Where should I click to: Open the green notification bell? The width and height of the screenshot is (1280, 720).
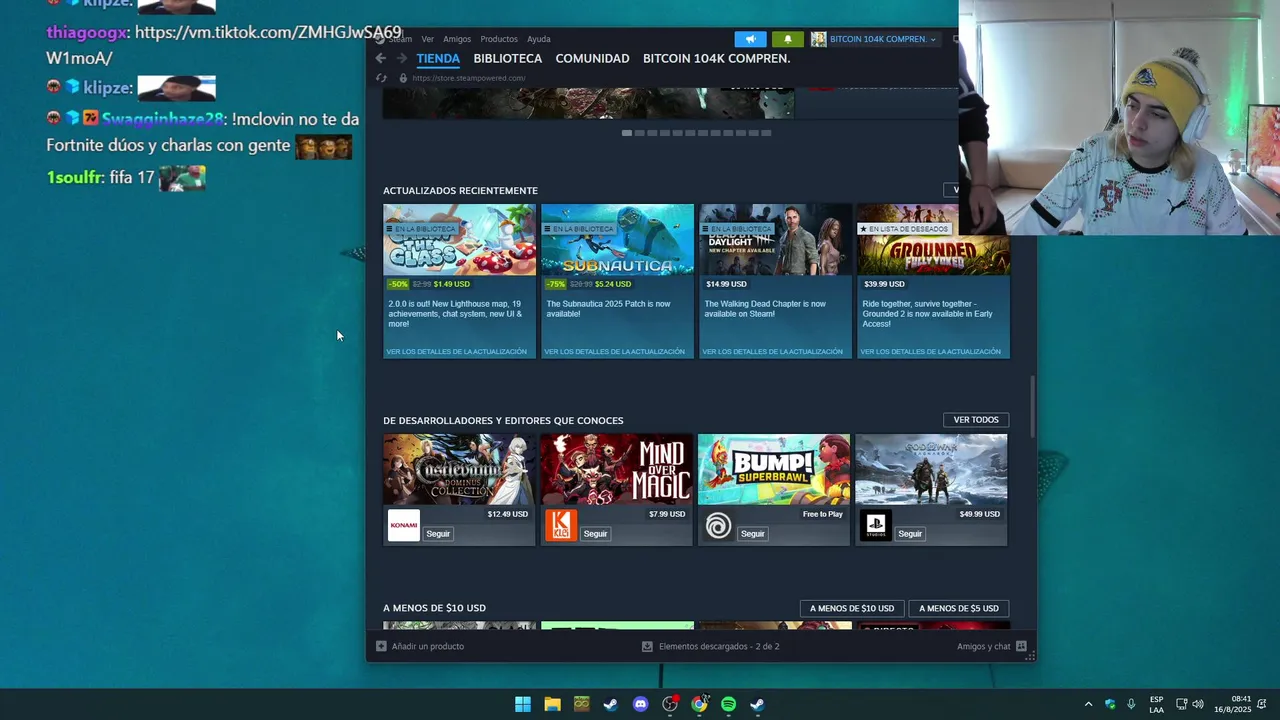[x=787, y=39]
